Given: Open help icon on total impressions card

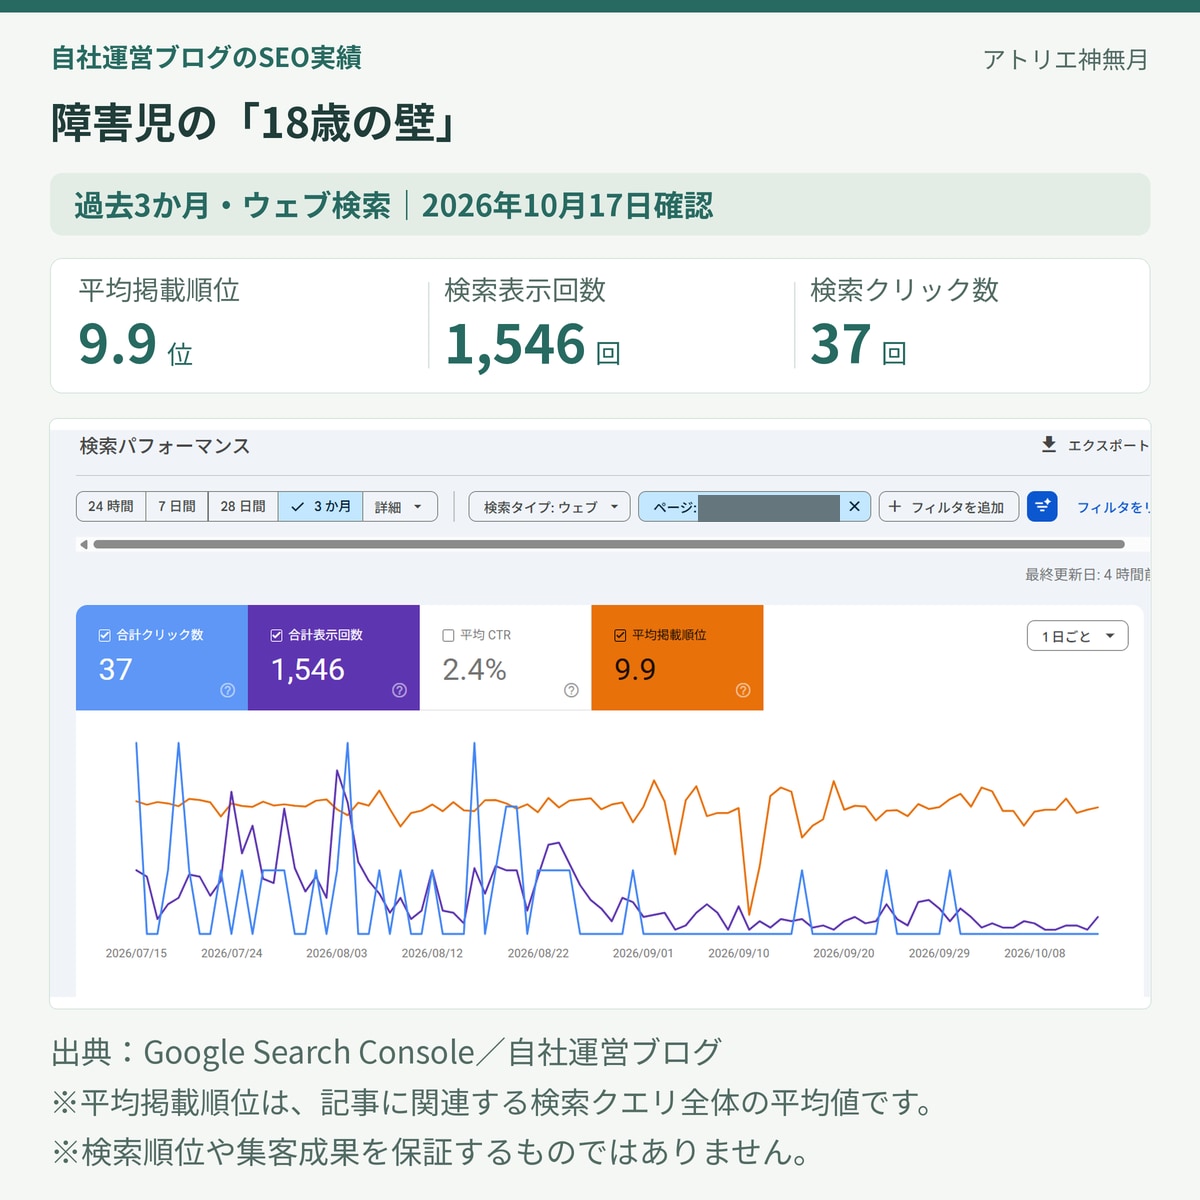Looking at the screenshot, I should coord(399,690).
